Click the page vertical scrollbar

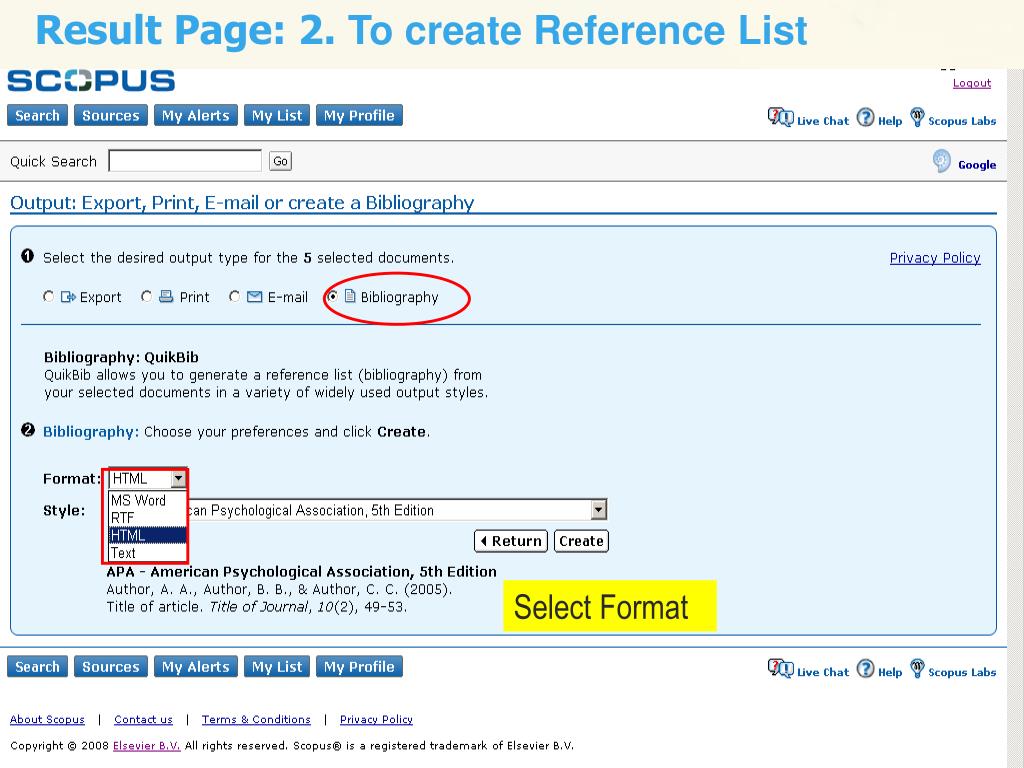(1015, 418)
